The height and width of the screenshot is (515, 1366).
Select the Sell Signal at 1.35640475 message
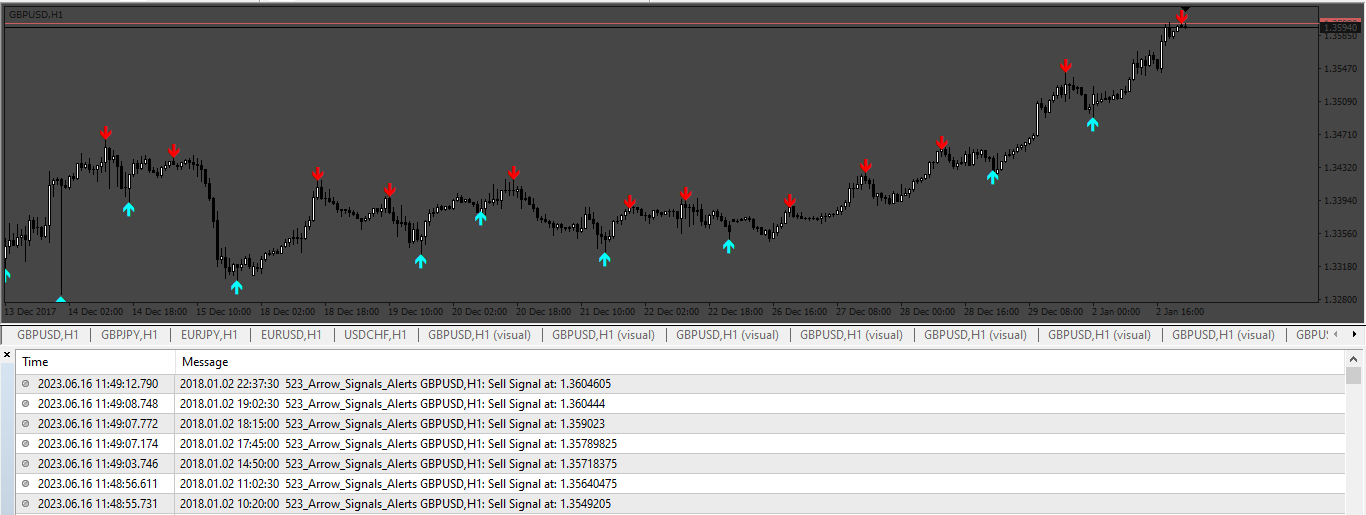[x=399, y=484]
